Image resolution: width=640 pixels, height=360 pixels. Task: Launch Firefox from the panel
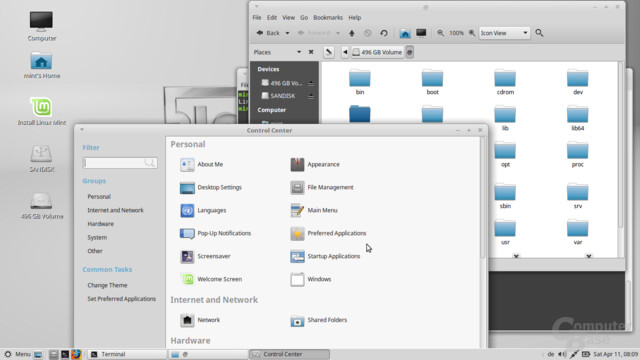tap(76, 354)
